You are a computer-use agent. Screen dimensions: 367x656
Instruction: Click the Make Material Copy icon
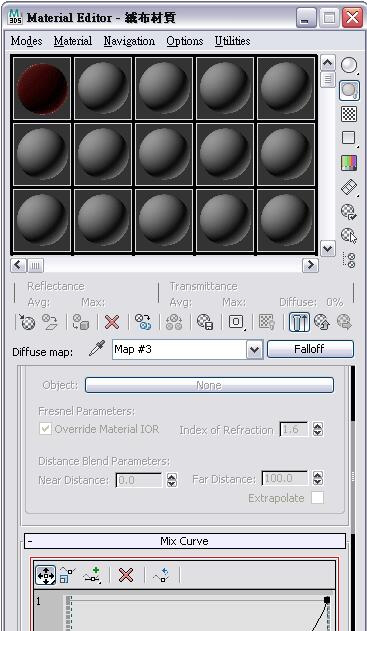pos(143,322)
